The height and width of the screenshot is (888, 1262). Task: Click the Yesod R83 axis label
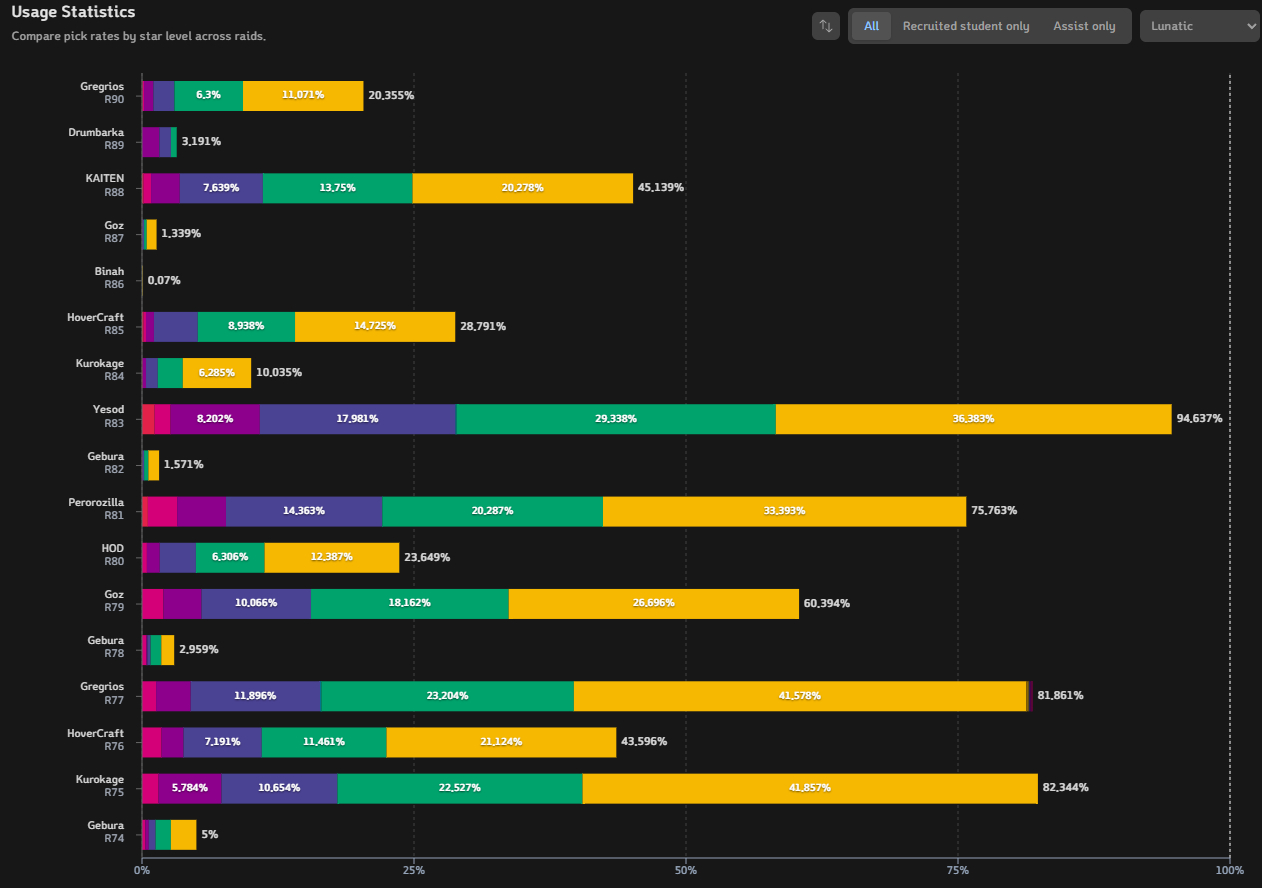pyautogui.click(x=109, y=416)
